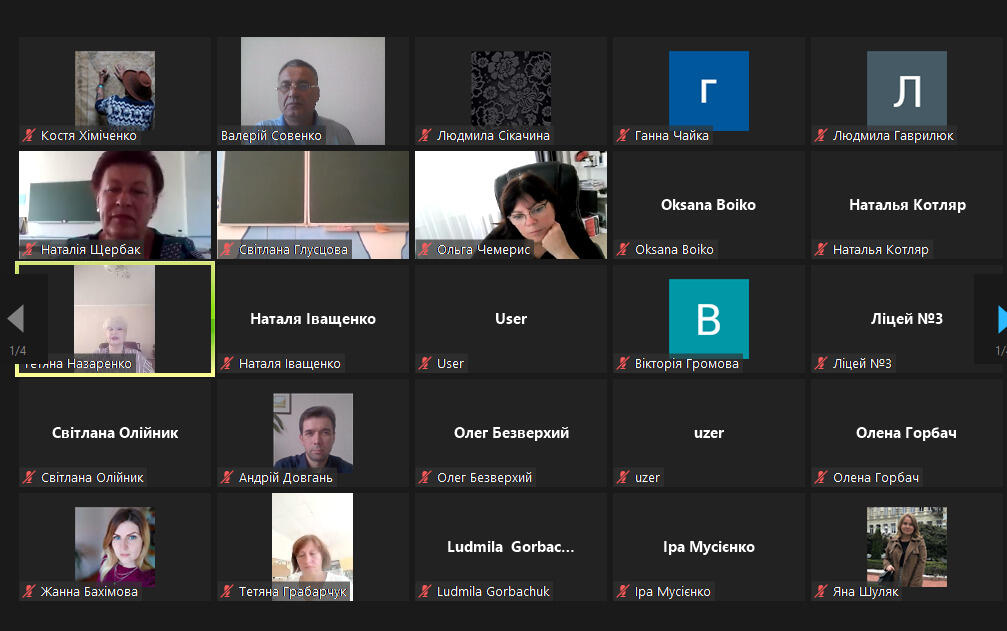Click muted mic icon beside uzer
Screen dimensions: 1007x631
pyautogui.click(x=622, y=477)
